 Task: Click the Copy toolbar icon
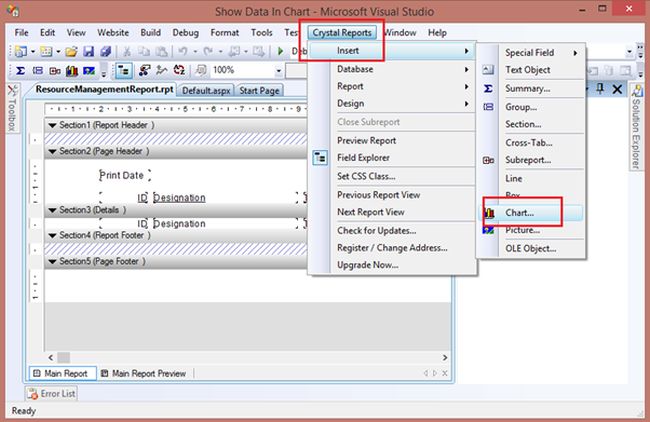click(144, 51)
